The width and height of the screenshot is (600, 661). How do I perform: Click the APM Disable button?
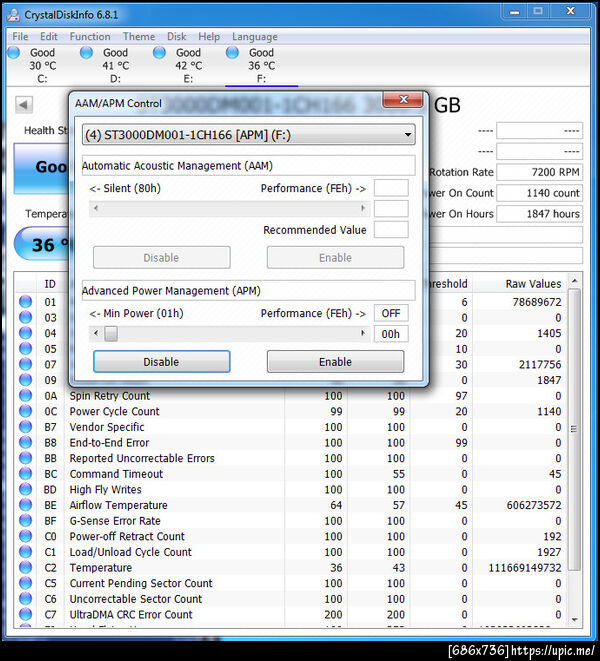point(161,362)
